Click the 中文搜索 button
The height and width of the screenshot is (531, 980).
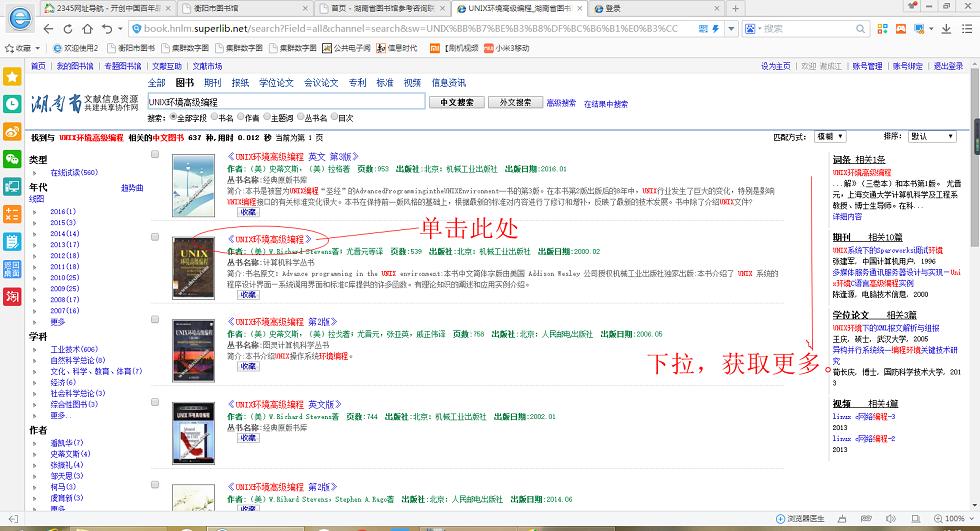click(x=457, y=102)
